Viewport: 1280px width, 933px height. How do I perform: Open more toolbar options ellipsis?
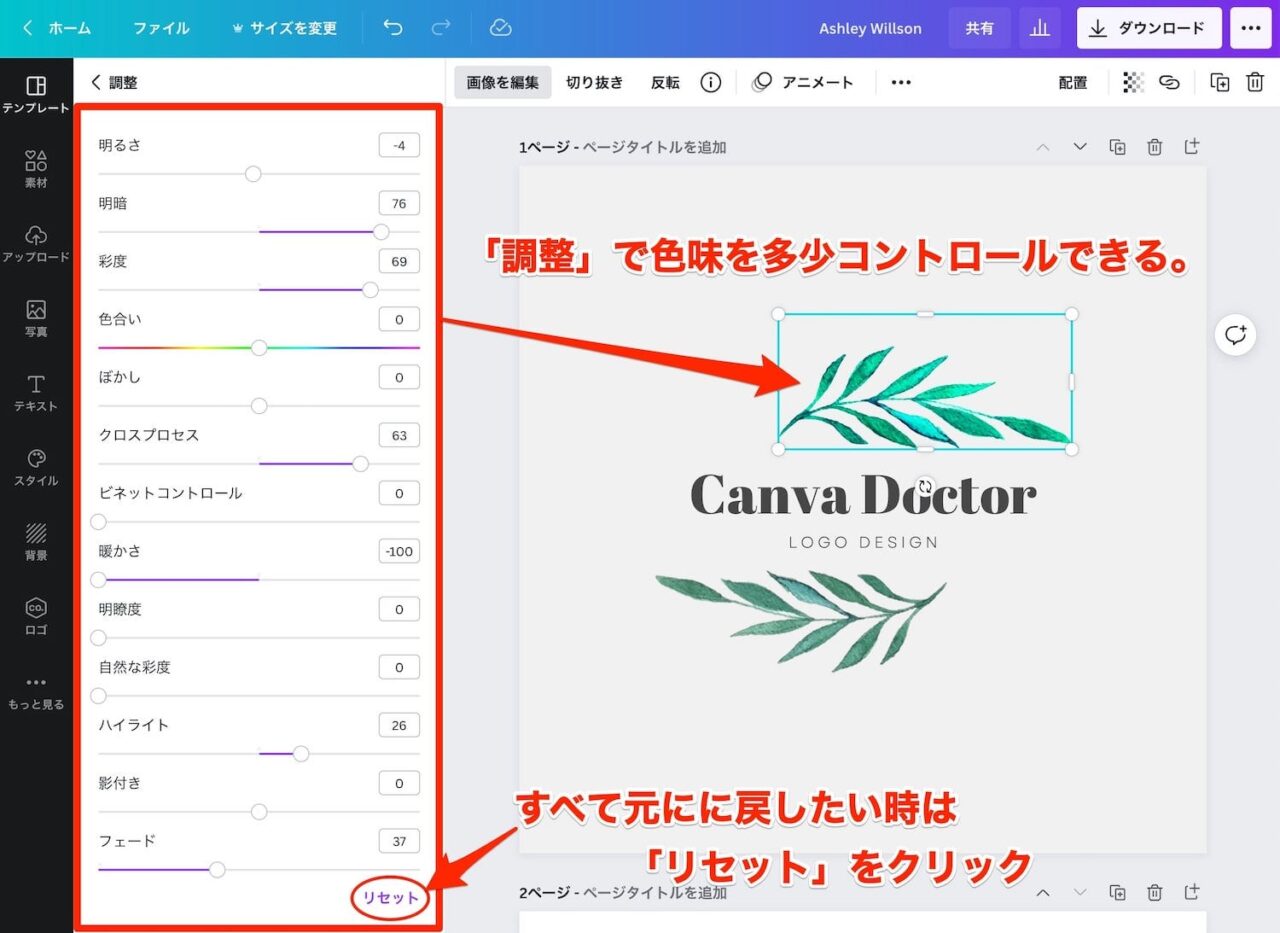click(x=901, y=82)
